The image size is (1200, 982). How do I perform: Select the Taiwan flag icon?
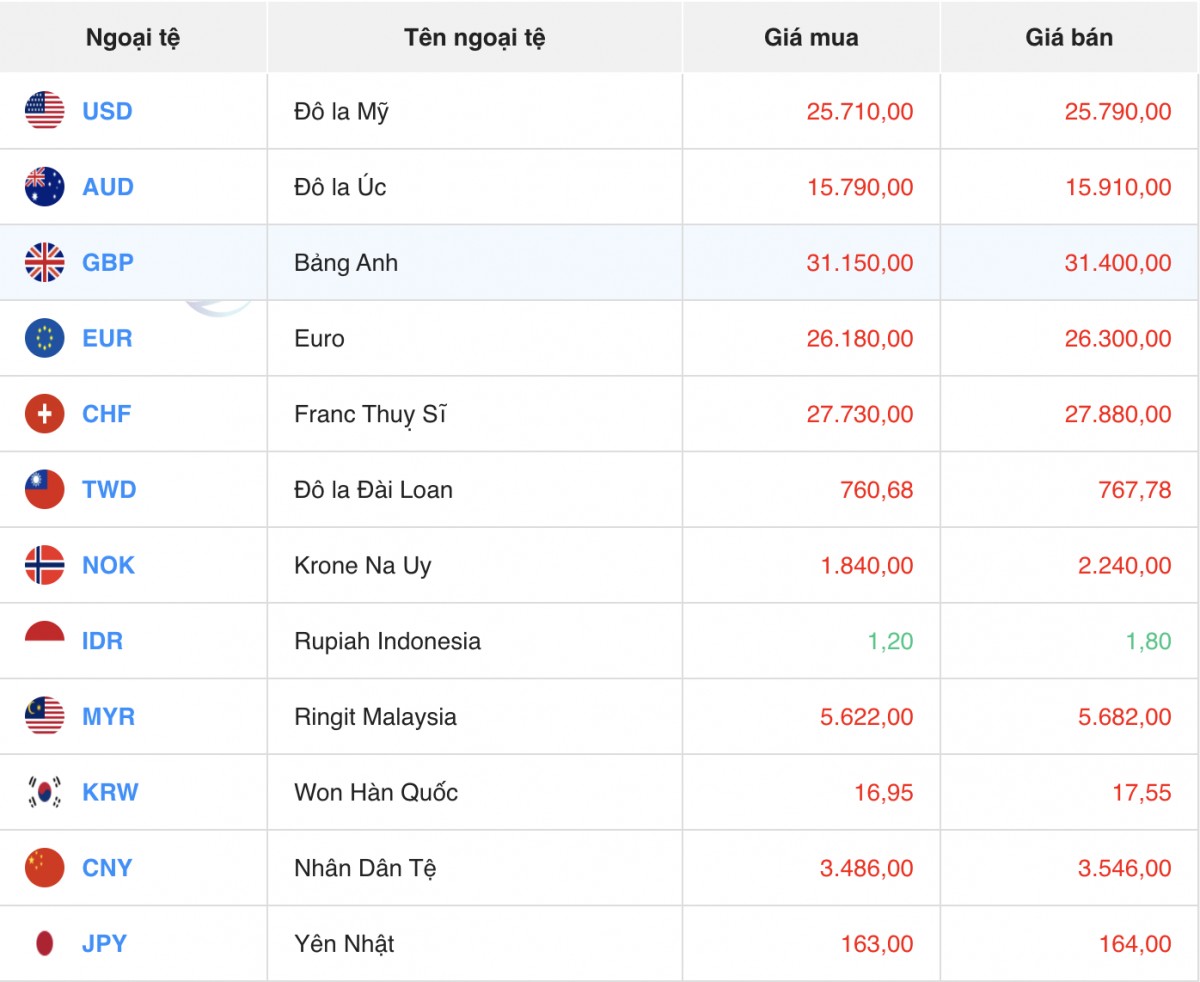[45, 490]
